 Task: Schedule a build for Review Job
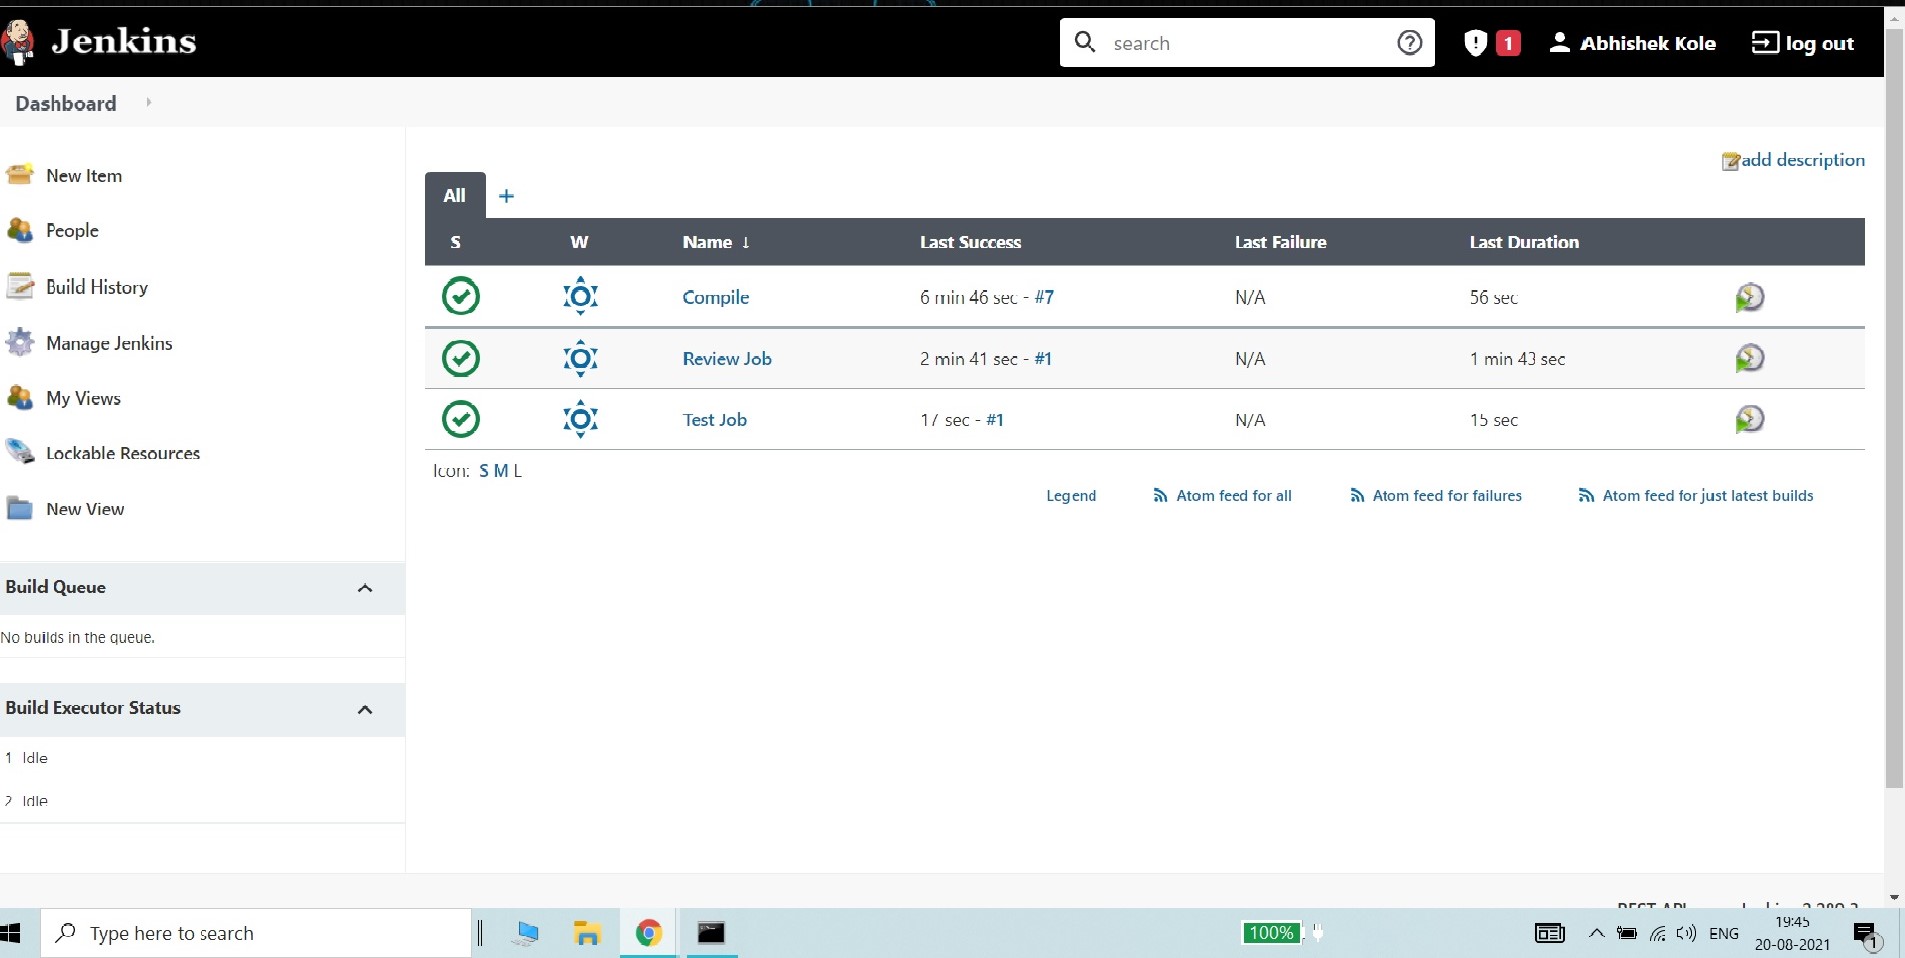[1749, 358]
